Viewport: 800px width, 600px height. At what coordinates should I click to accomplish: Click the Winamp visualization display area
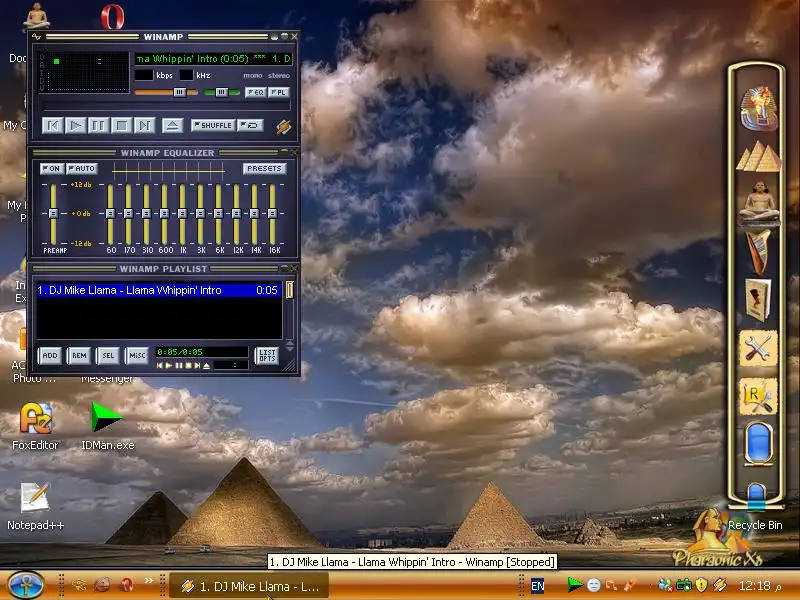pos(85,71)
